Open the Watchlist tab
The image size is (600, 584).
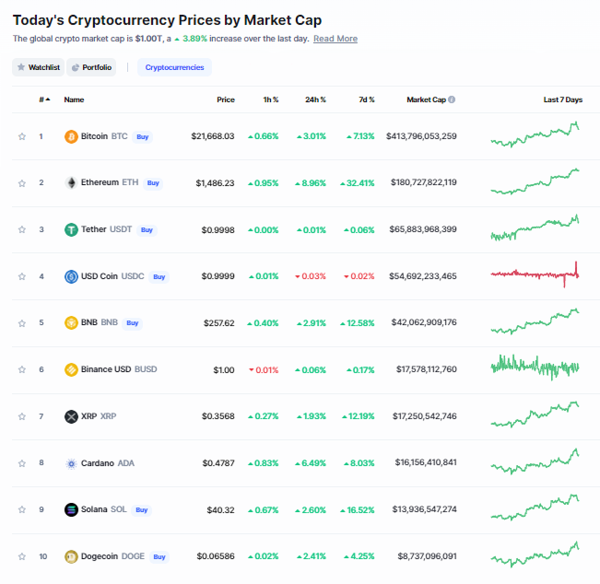click(x=38, y=67)
